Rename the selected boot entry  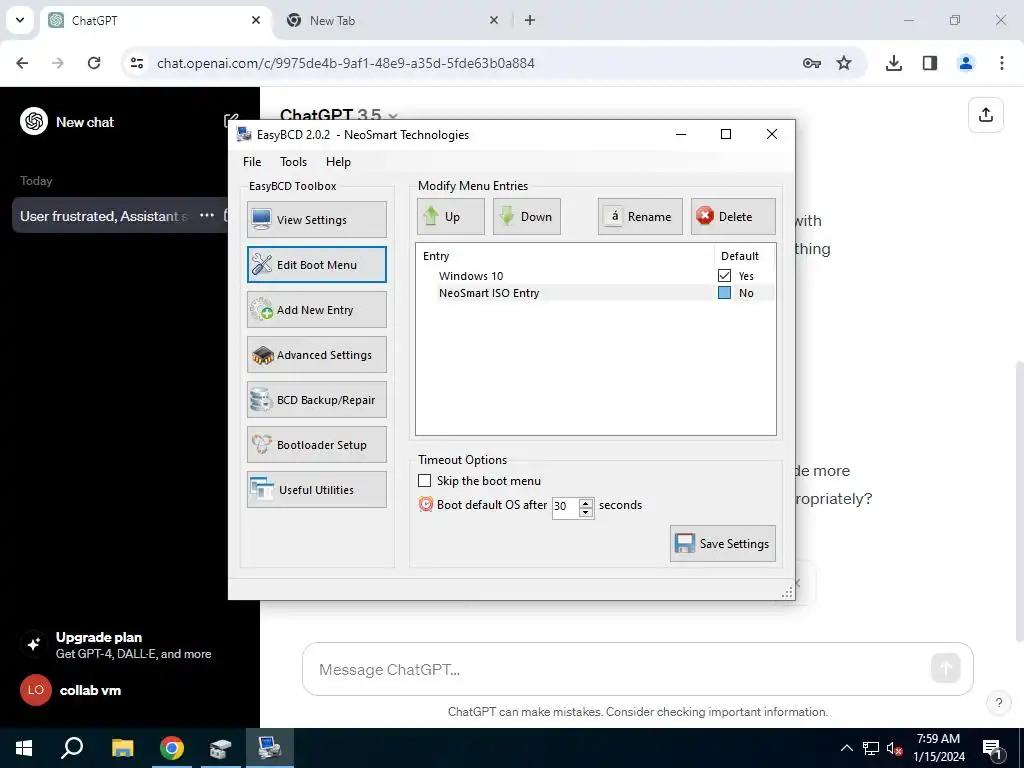click(640, 216)
